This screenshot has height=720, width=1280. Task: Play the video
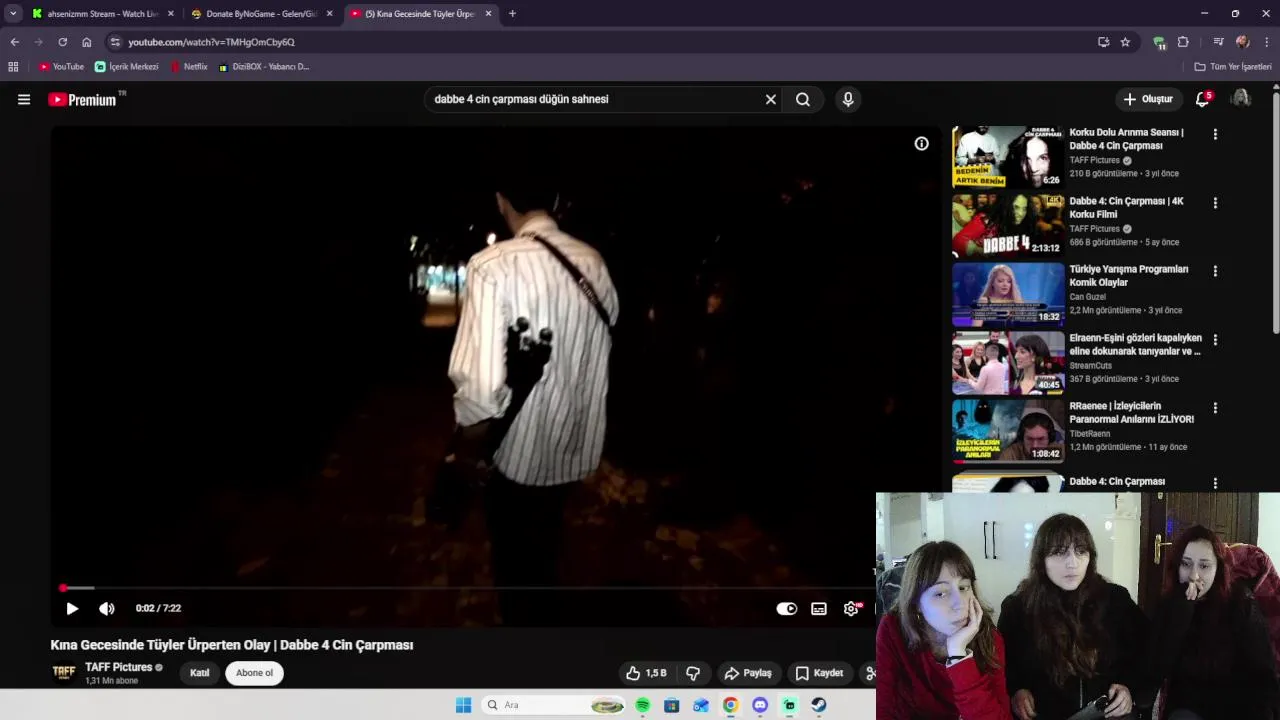[x=72, y=608]
